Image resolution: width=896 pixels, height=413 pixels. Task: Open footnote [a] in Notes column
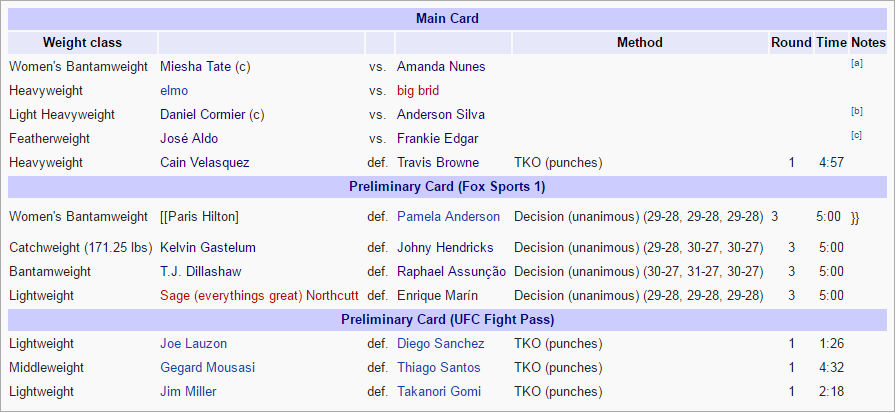(857, 63)
